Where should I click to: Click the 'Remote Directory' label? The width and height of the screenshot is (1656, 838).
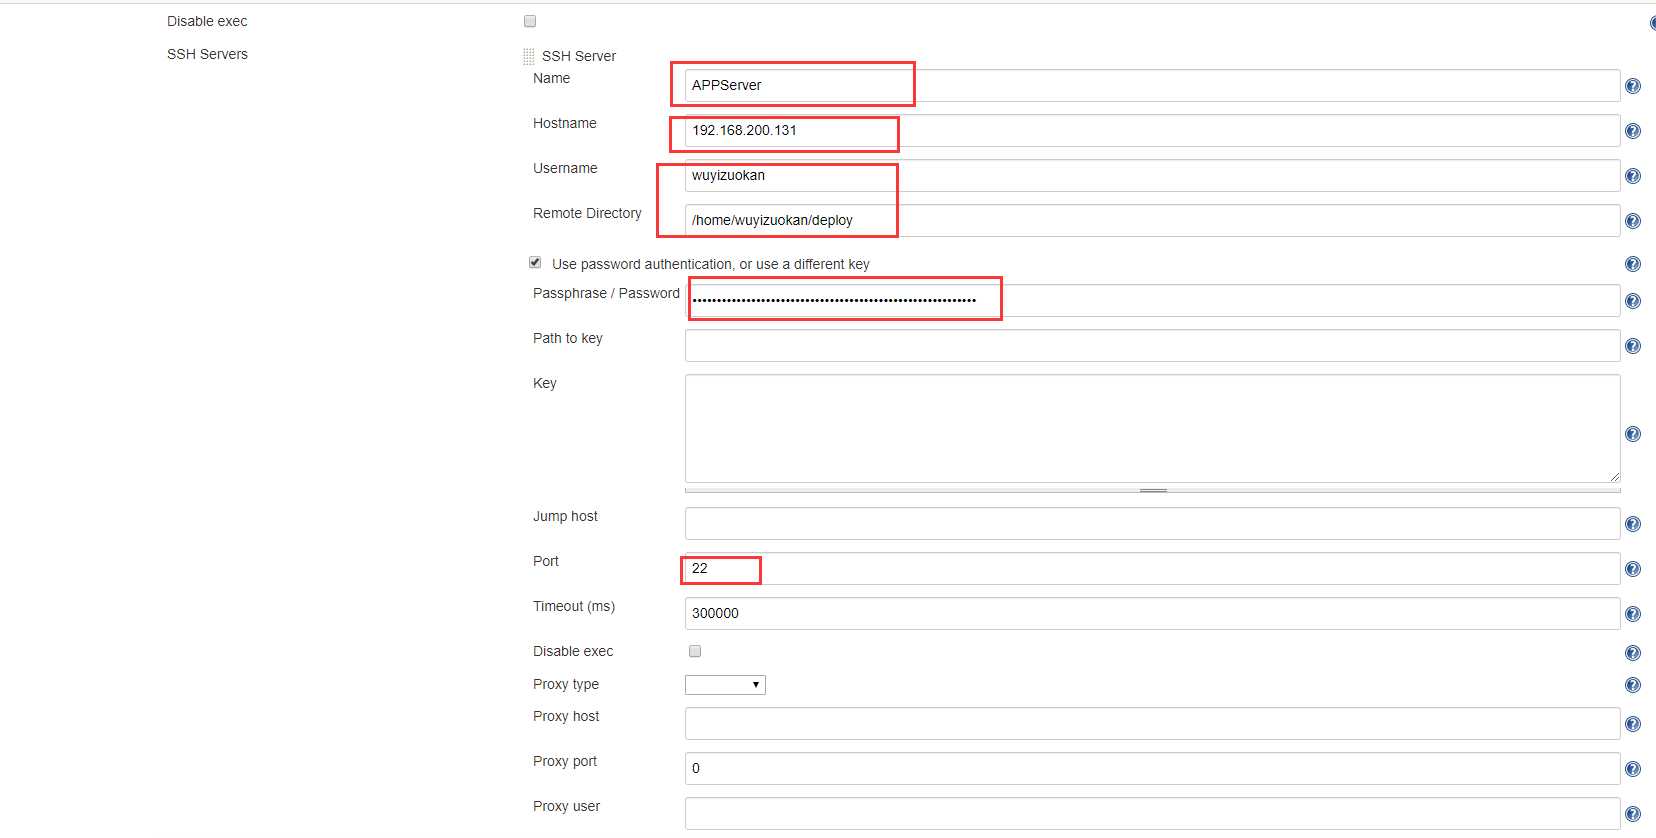[587, 213]
